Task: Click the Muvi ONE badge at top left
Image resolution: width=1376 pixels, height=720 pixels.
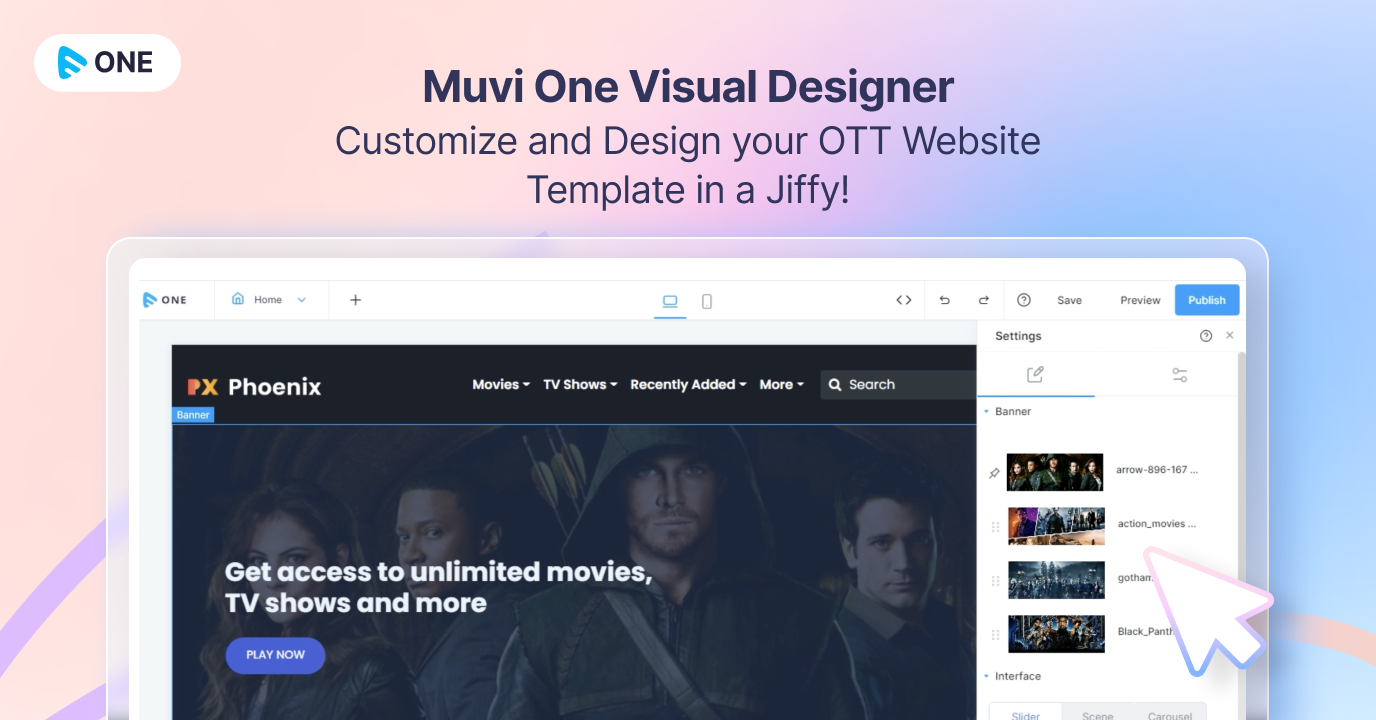Action: pyautogui.click(x=107, y=62)
